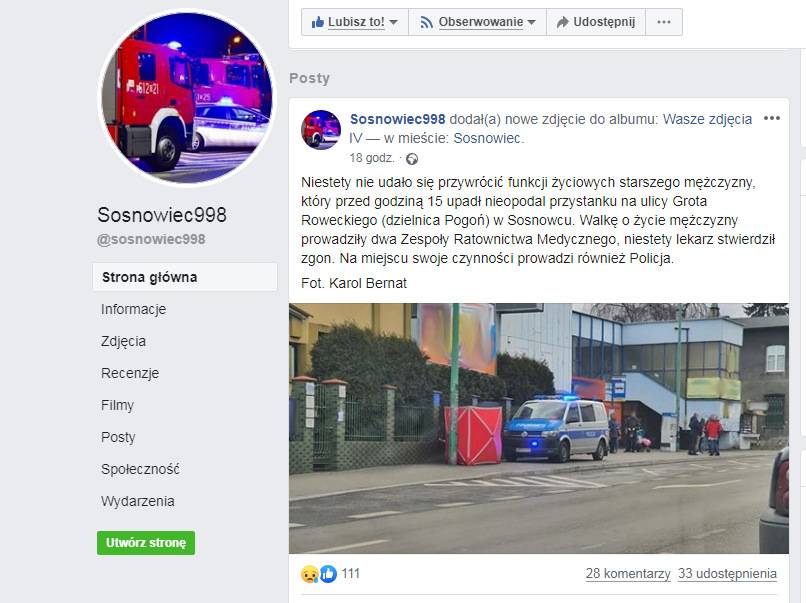
Task: Click the Udostępnij share arrow button
Action: 596,22
